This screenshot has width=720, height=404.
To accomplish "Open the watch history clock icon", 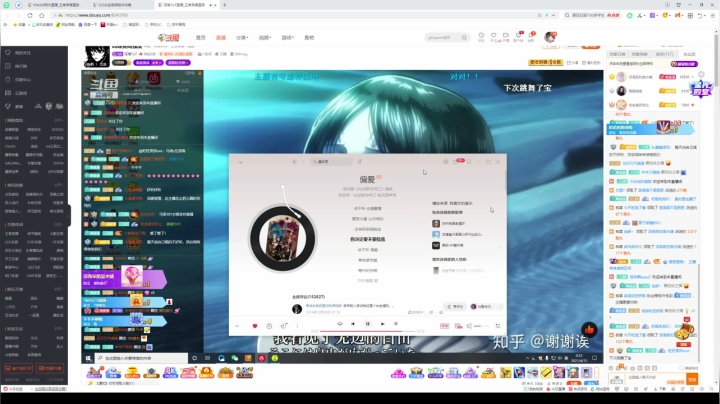I will tap(481, 36).
